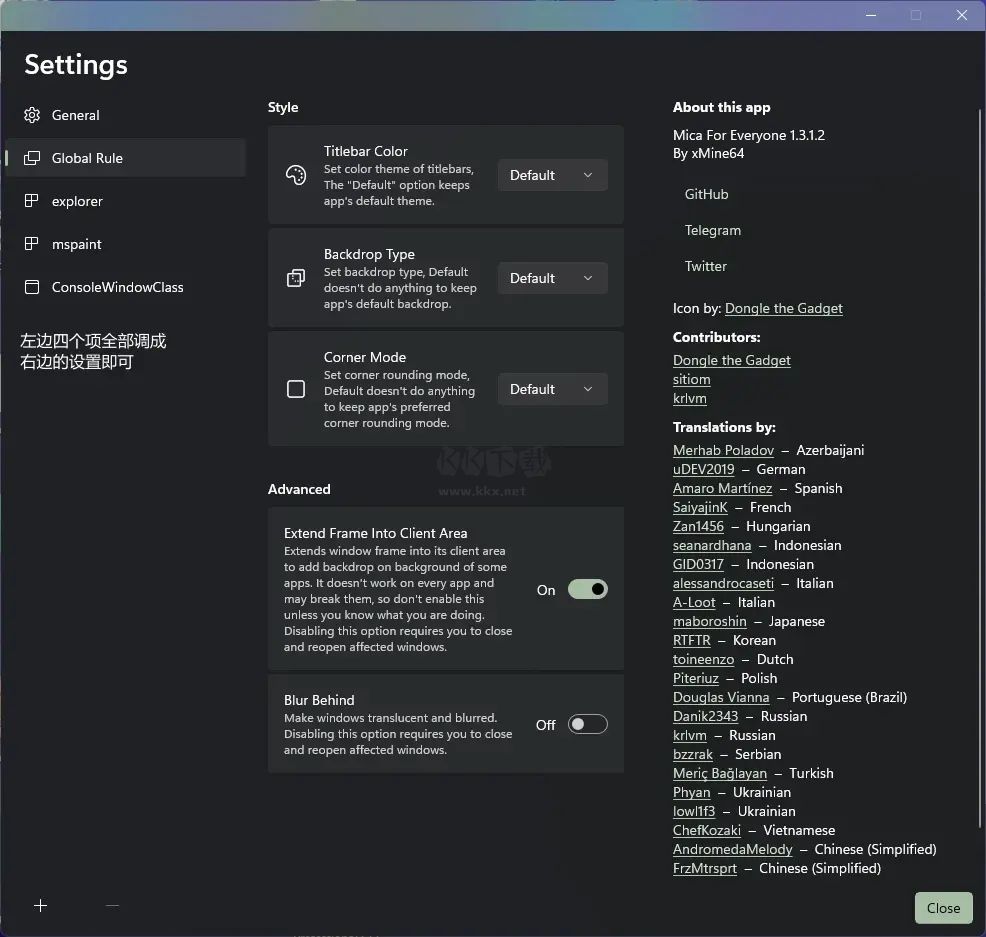Click the Global Rule icon in sidebar
This screenshot has height=937, width=986.
(32, 158)
